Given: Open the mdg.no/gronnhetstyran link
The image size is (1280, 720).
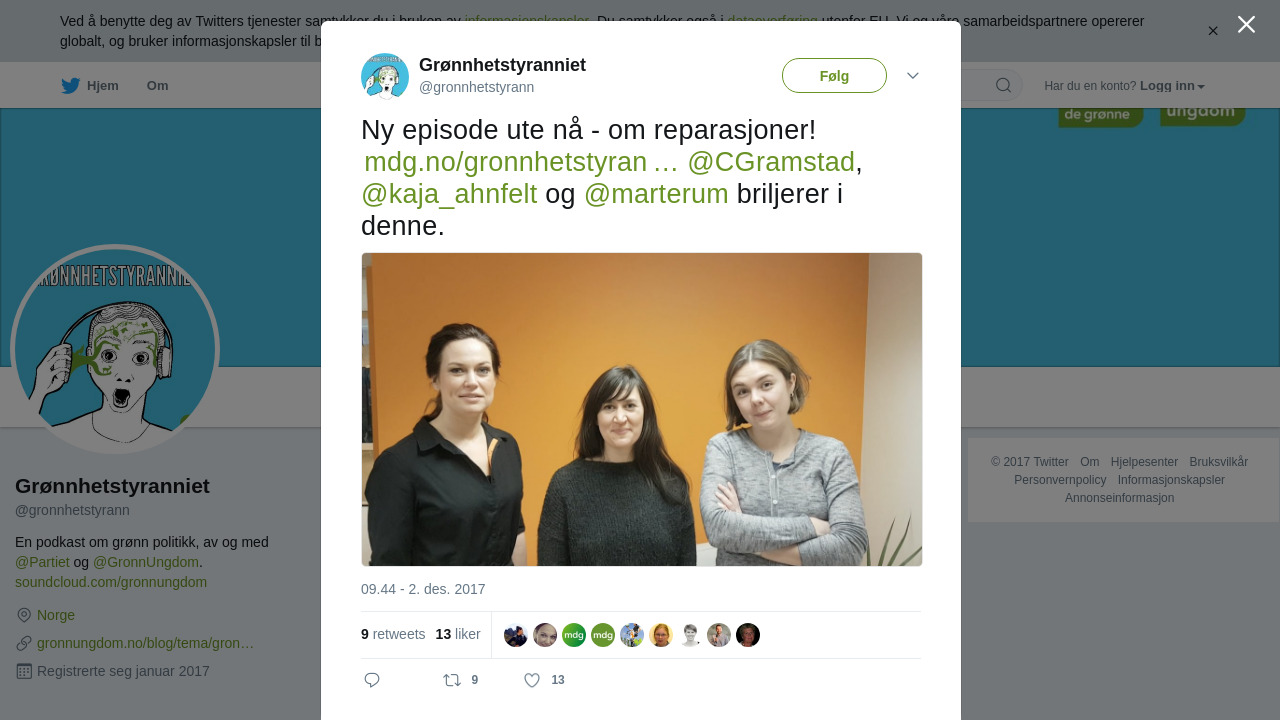Looking at the screenshot, I should 521,162.
